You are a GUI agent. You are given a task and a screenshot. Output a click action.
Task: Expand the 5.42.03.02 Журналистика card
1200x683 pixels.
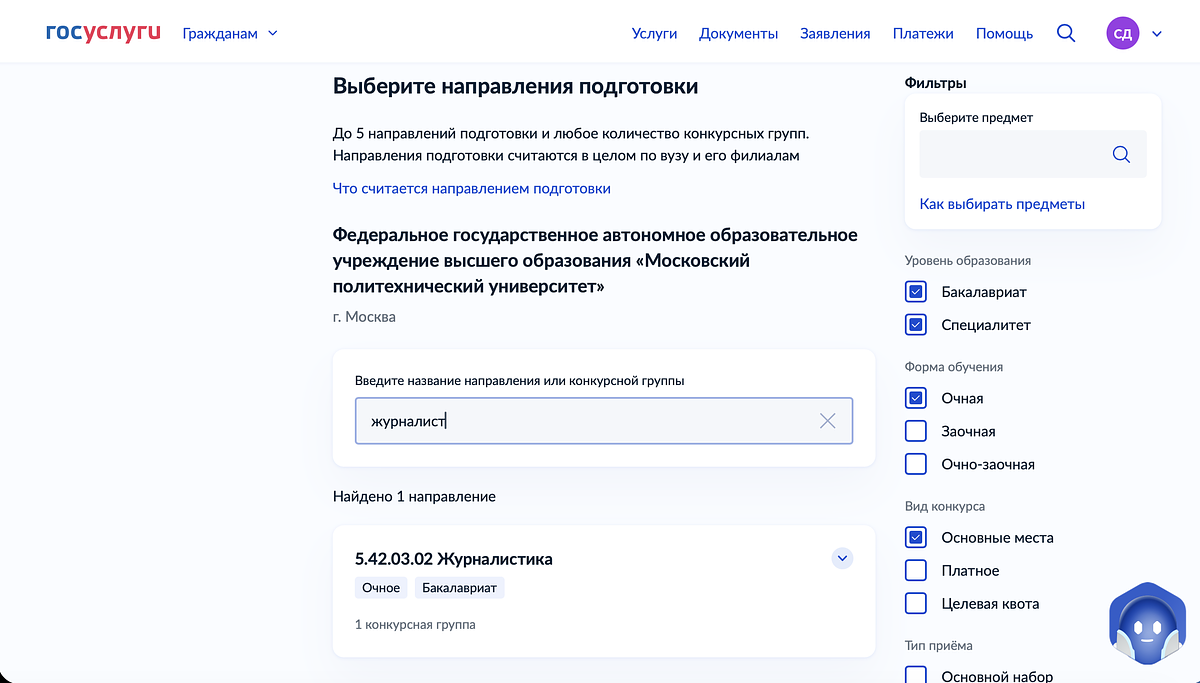[x=842, y=558]
